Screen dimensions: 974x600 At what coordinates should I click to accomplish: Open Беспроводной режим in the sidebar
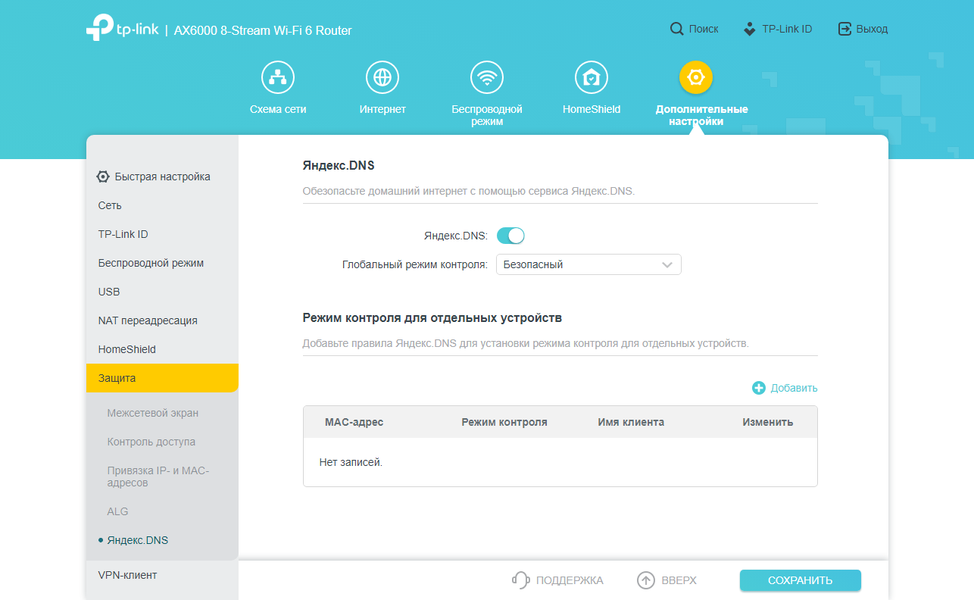tap(162, 263)
